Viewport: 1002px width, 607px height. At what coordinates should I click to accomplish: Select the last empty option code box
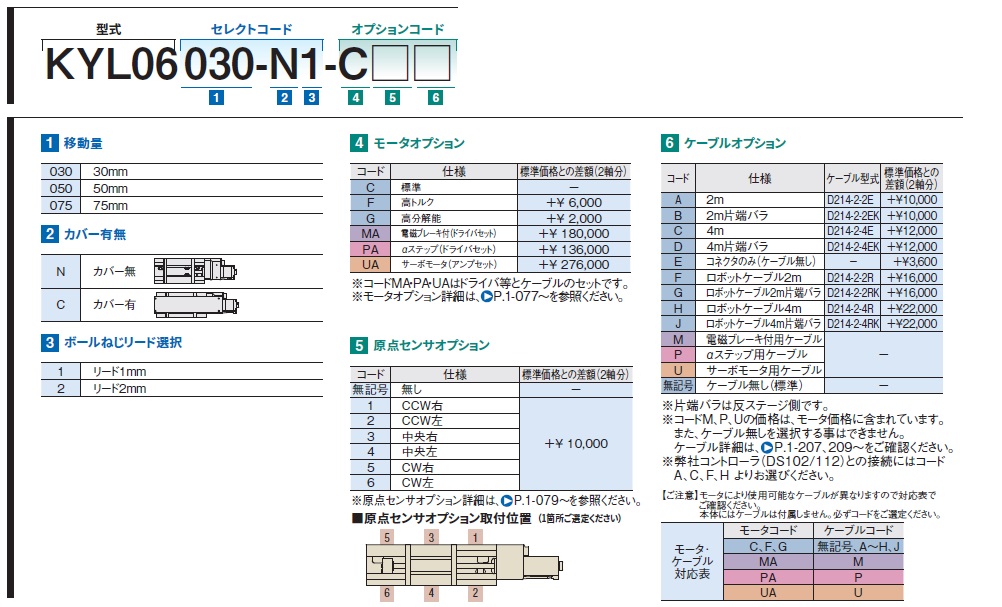click(x=433, y=65)
